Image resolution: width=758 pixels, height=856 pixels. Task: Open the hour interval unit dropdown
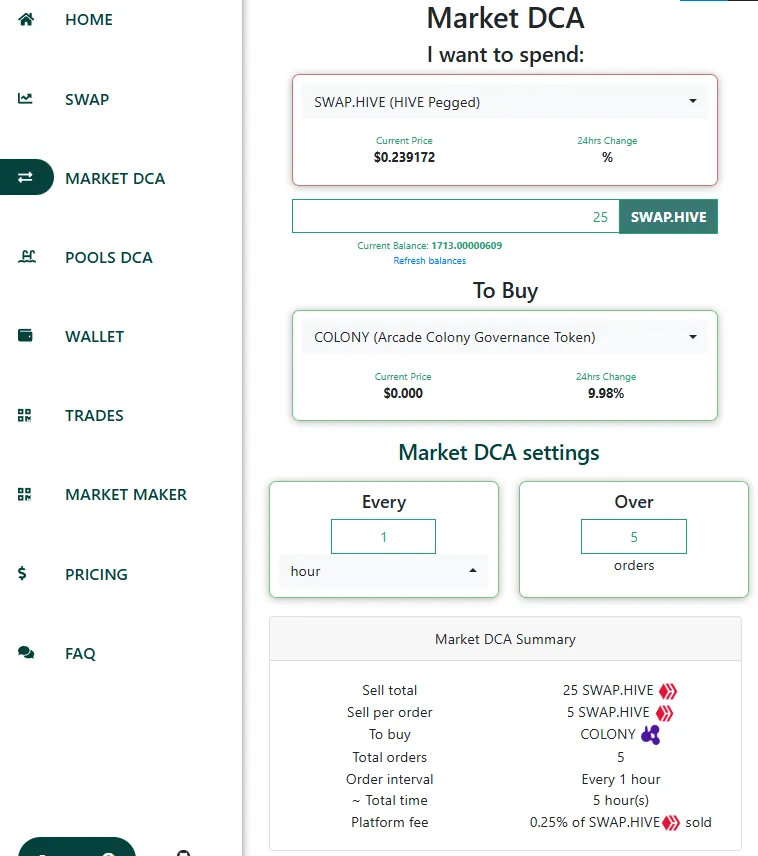tap(383, 571)
